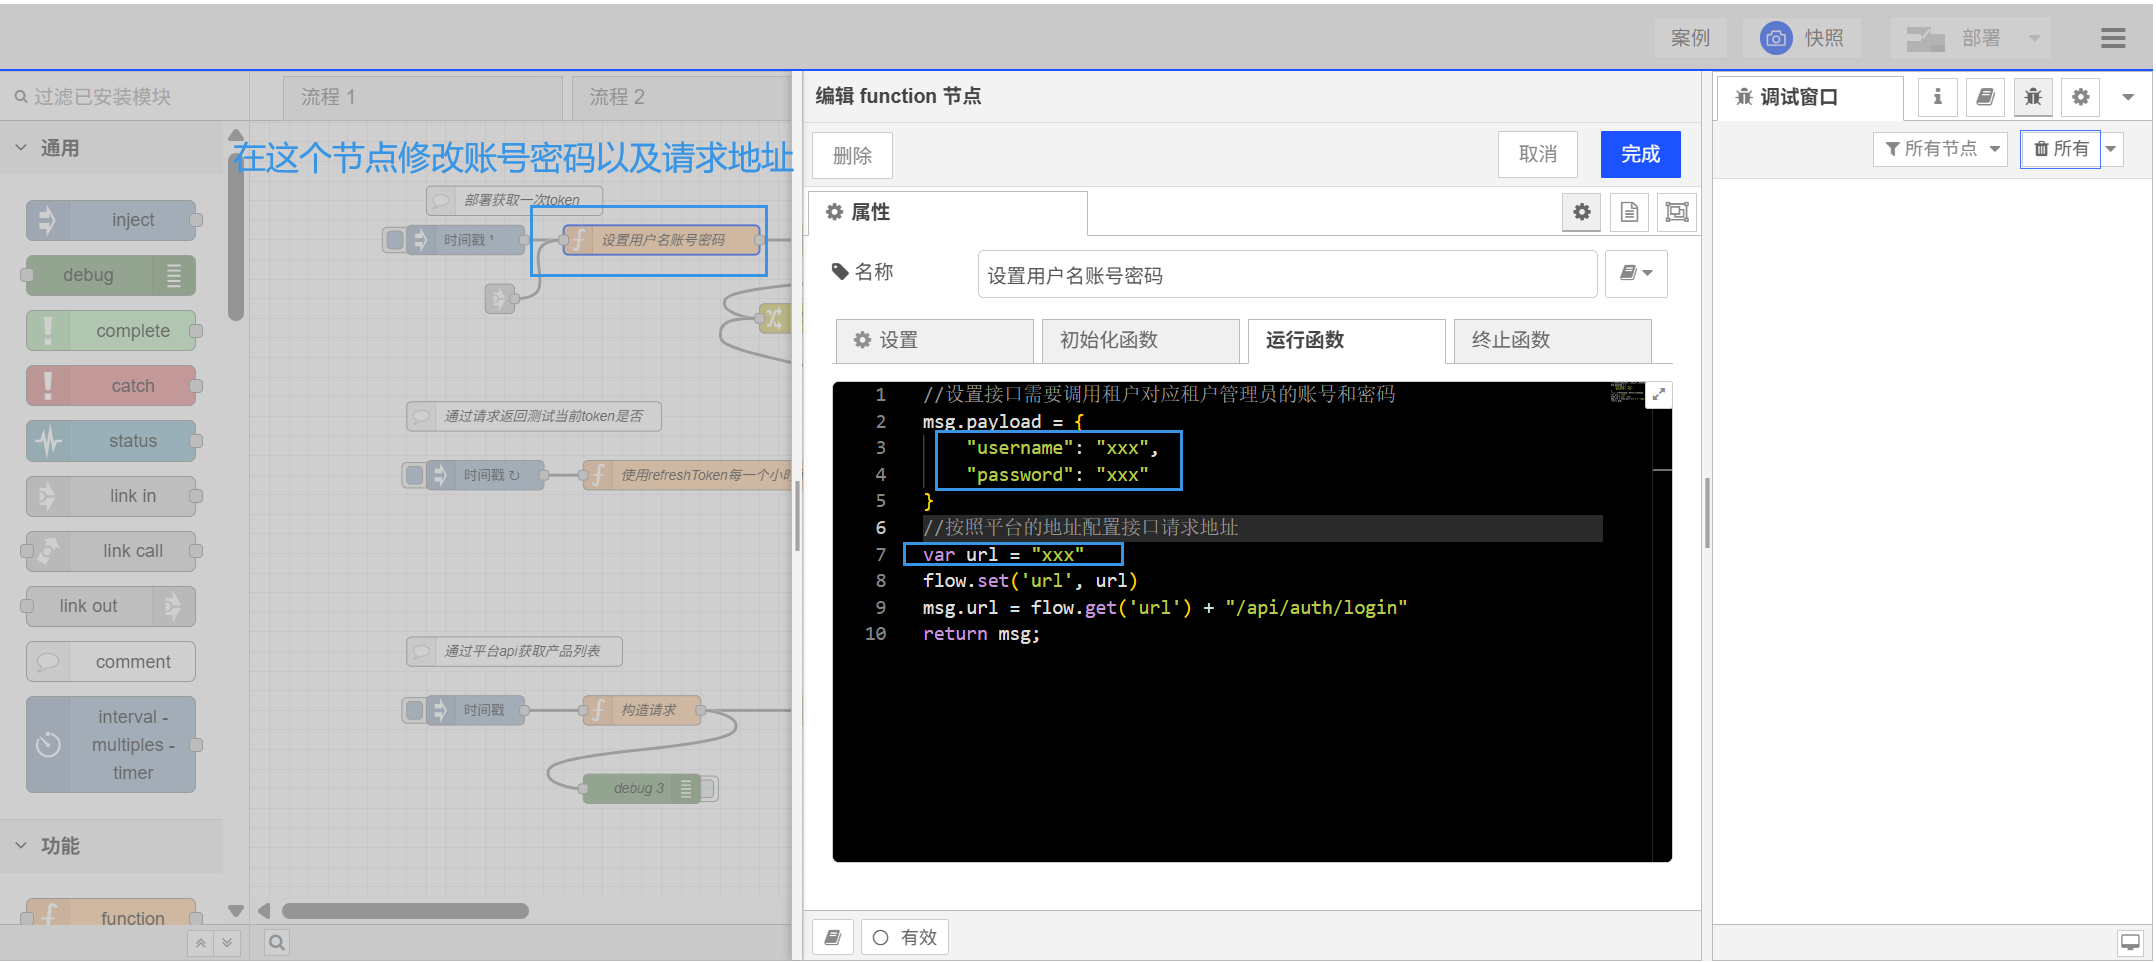Open debug window in new window icon
This screenshot has height=962, width=2156.
tap(2130, 942)
